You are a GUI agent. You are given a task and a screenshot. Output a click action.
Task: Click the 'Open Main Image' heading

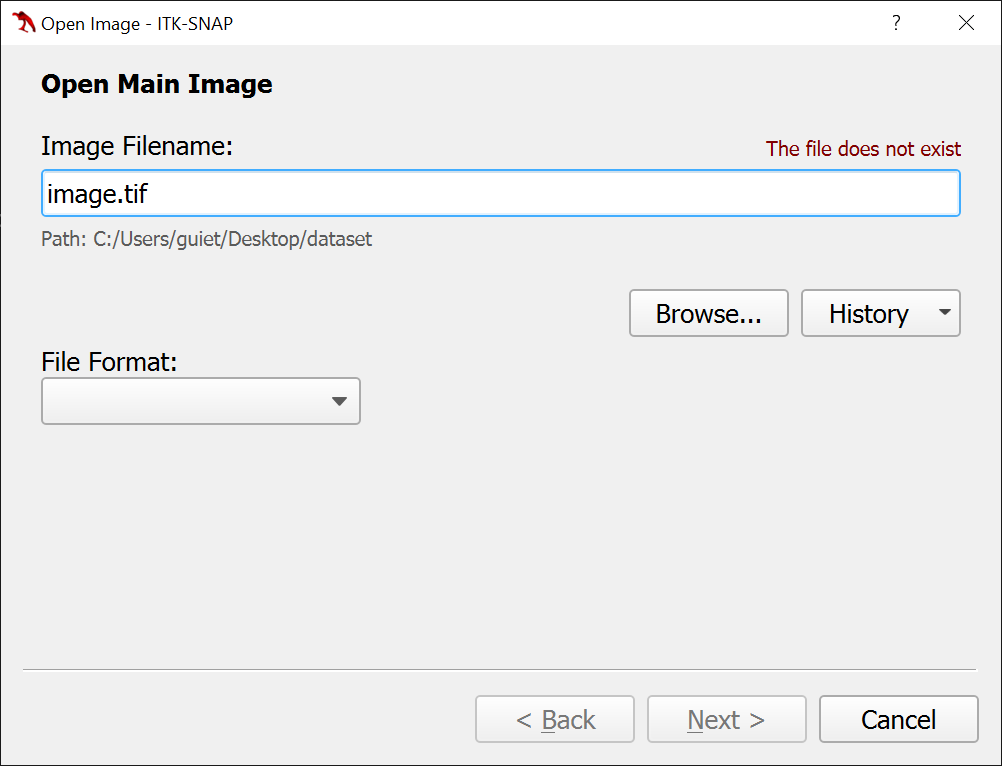(x=157, y=84)
